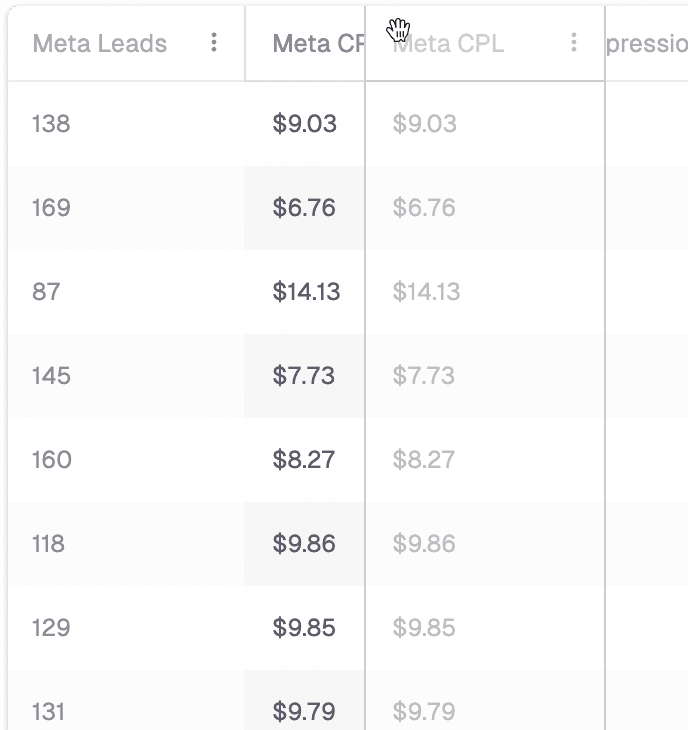Select the dark-text $6.76 CPL value
The image size is (688, 730).
(304, 208)
